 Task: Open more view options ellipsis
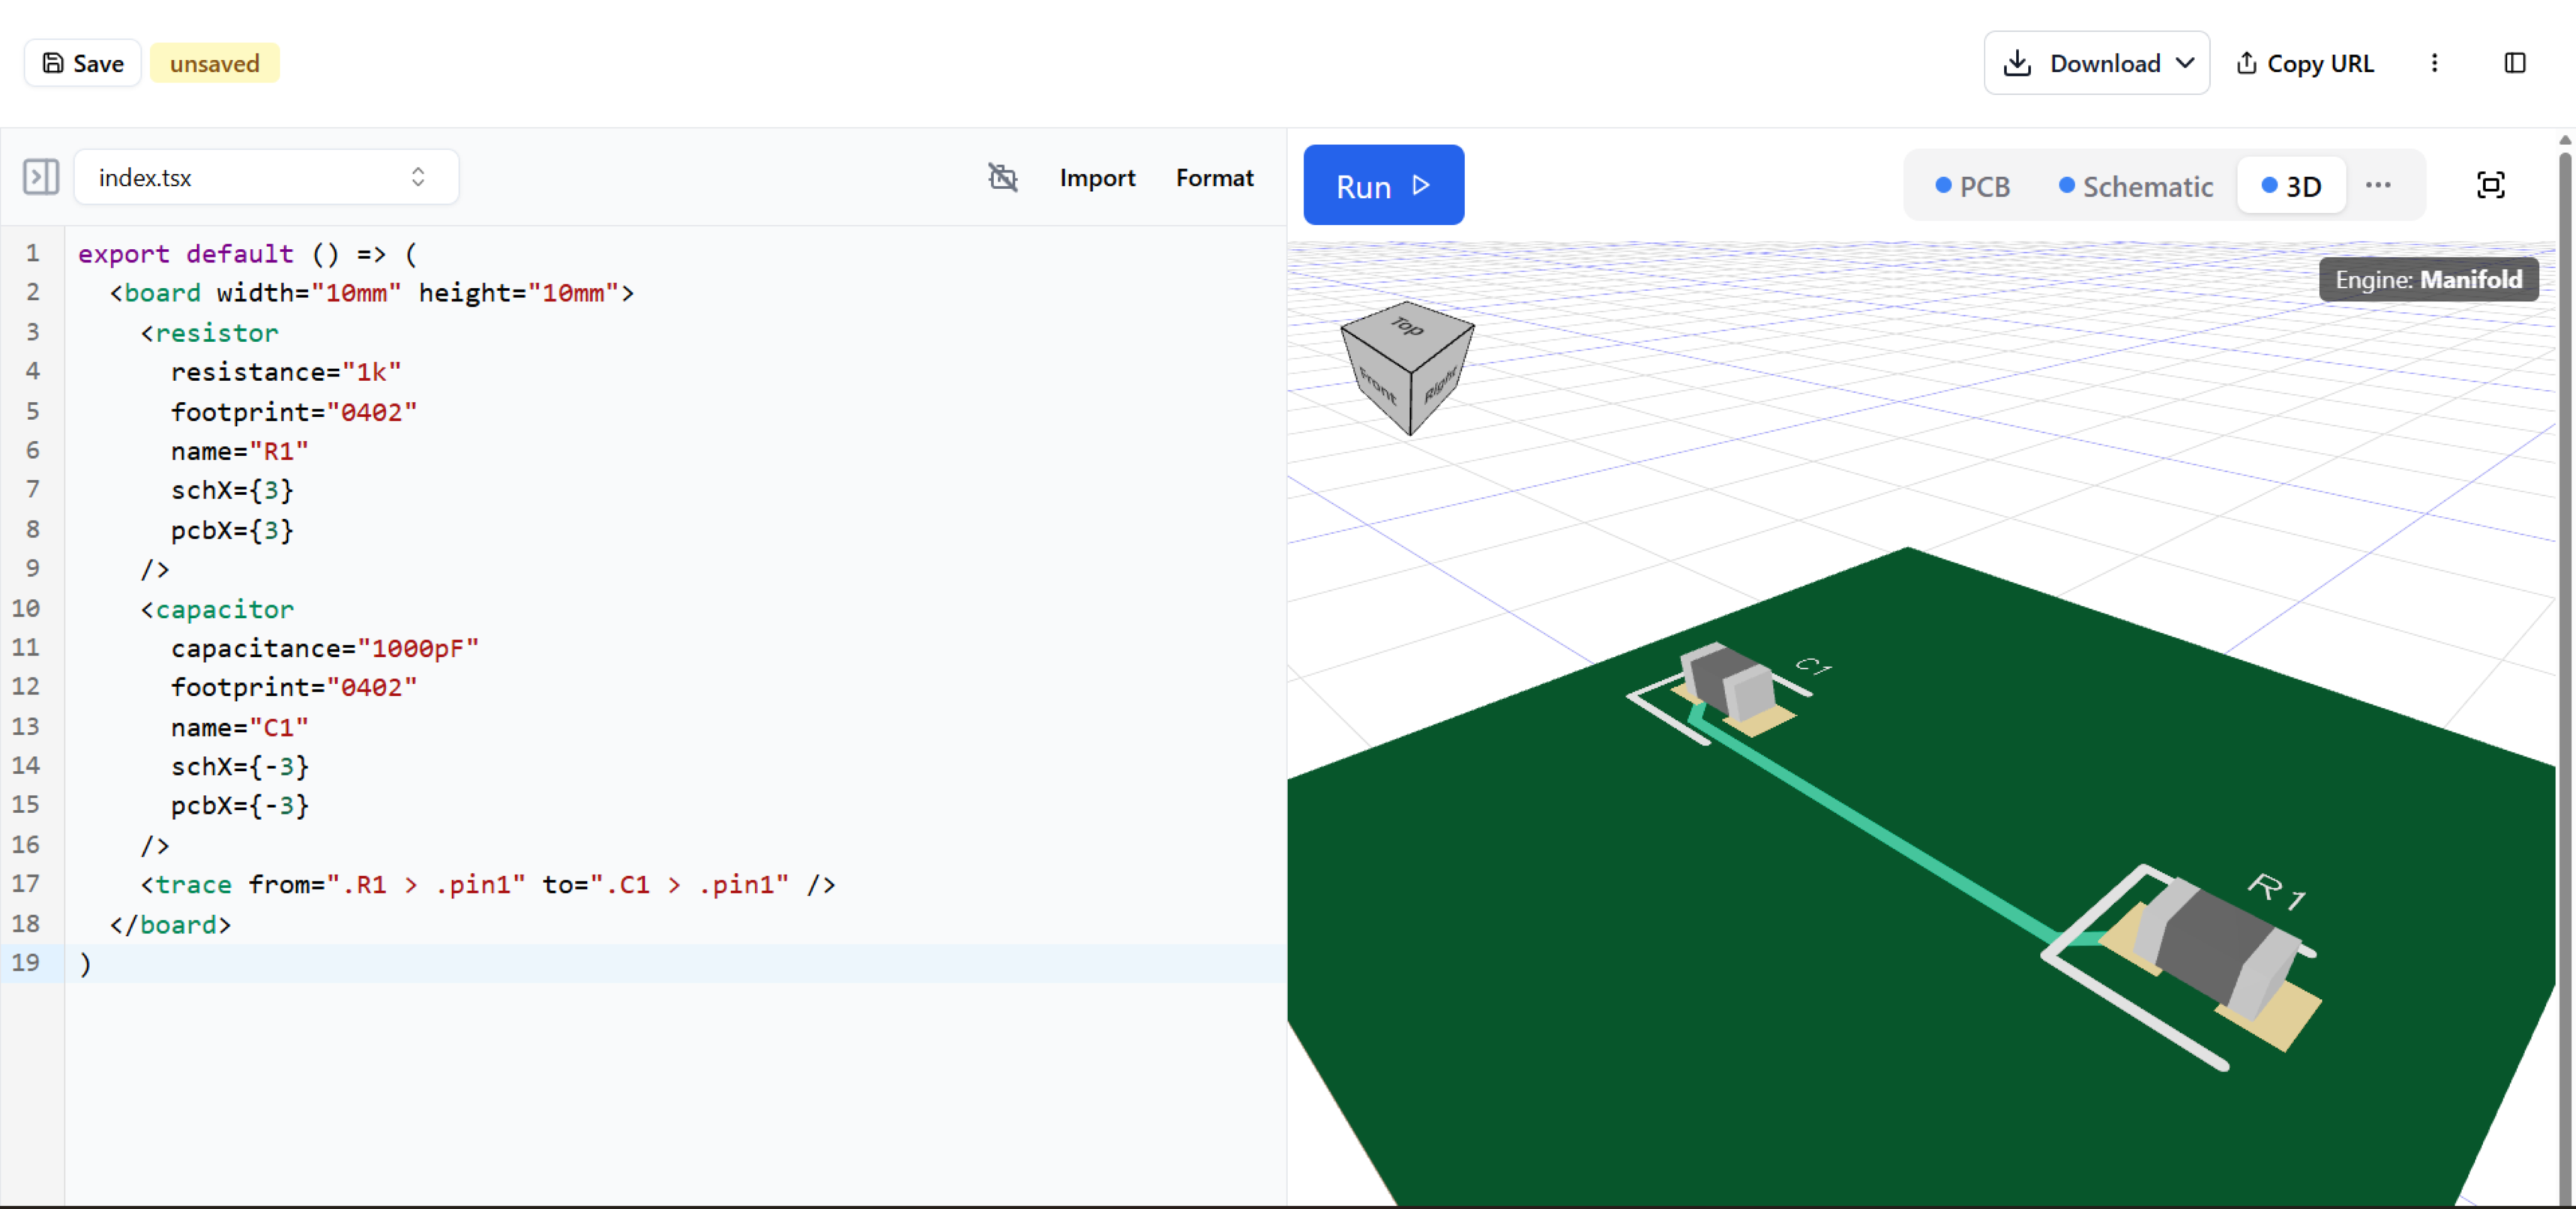click(x=2378, y=185)
